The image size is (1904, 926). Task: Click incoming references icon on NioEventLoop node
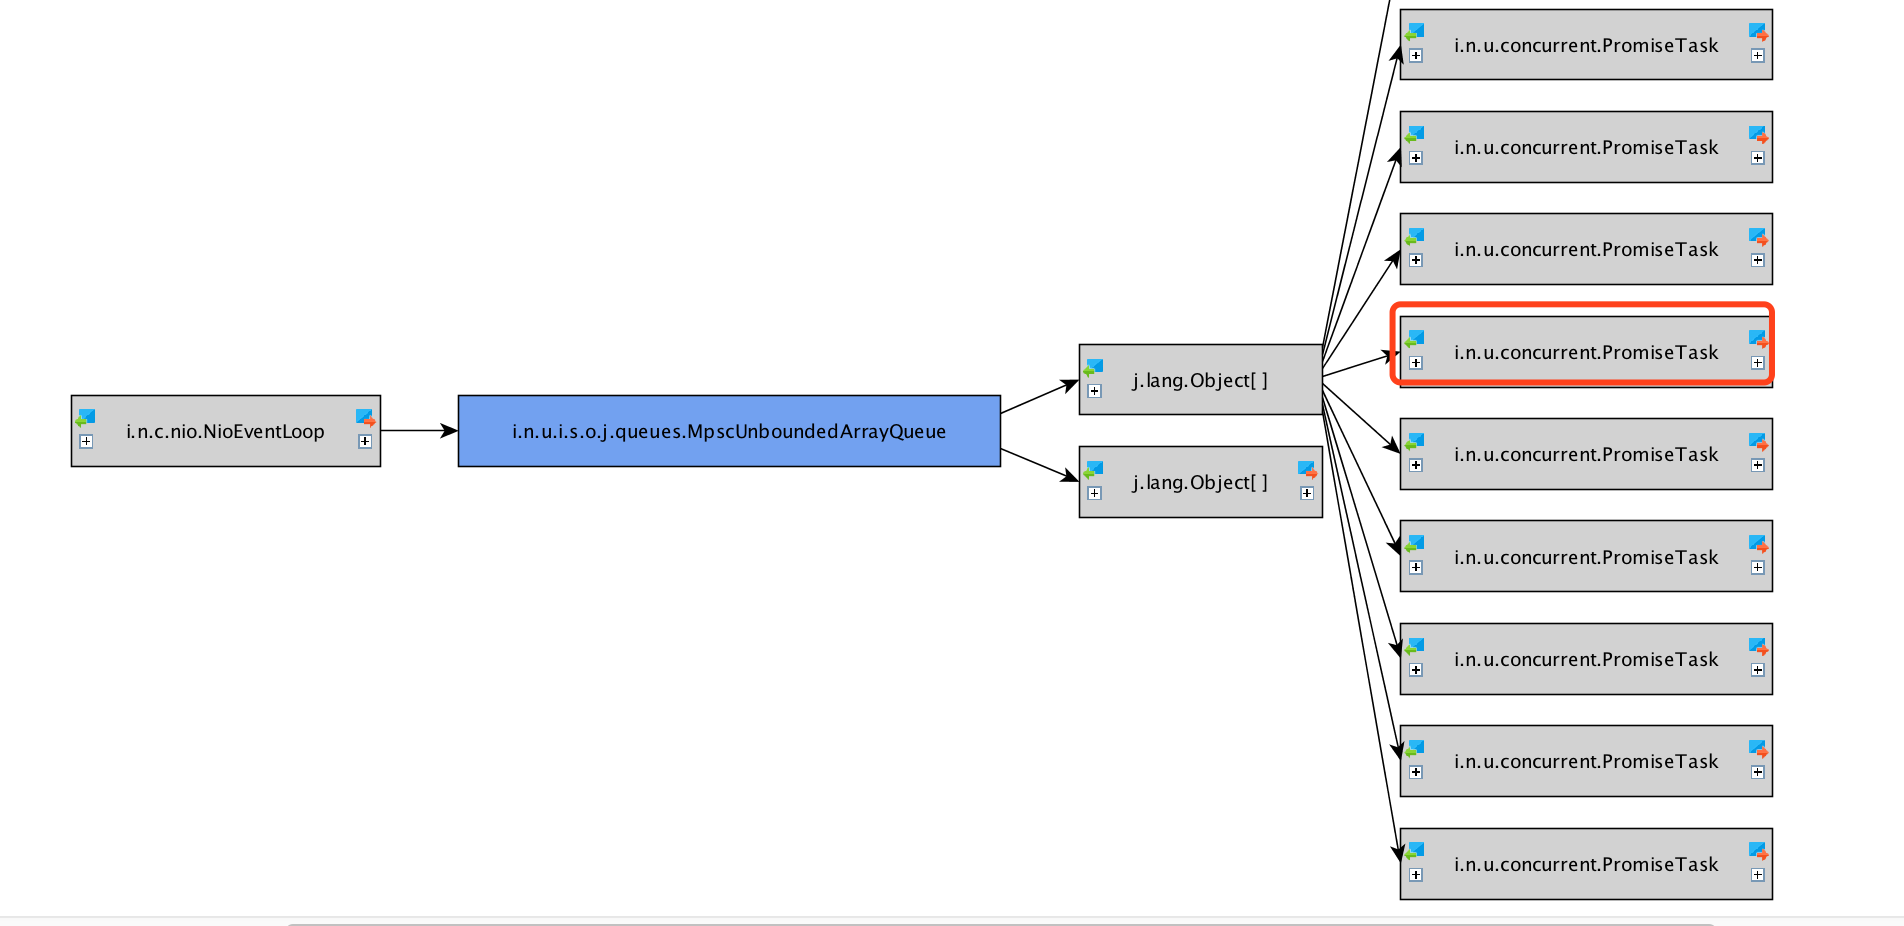tap(86, 417)
